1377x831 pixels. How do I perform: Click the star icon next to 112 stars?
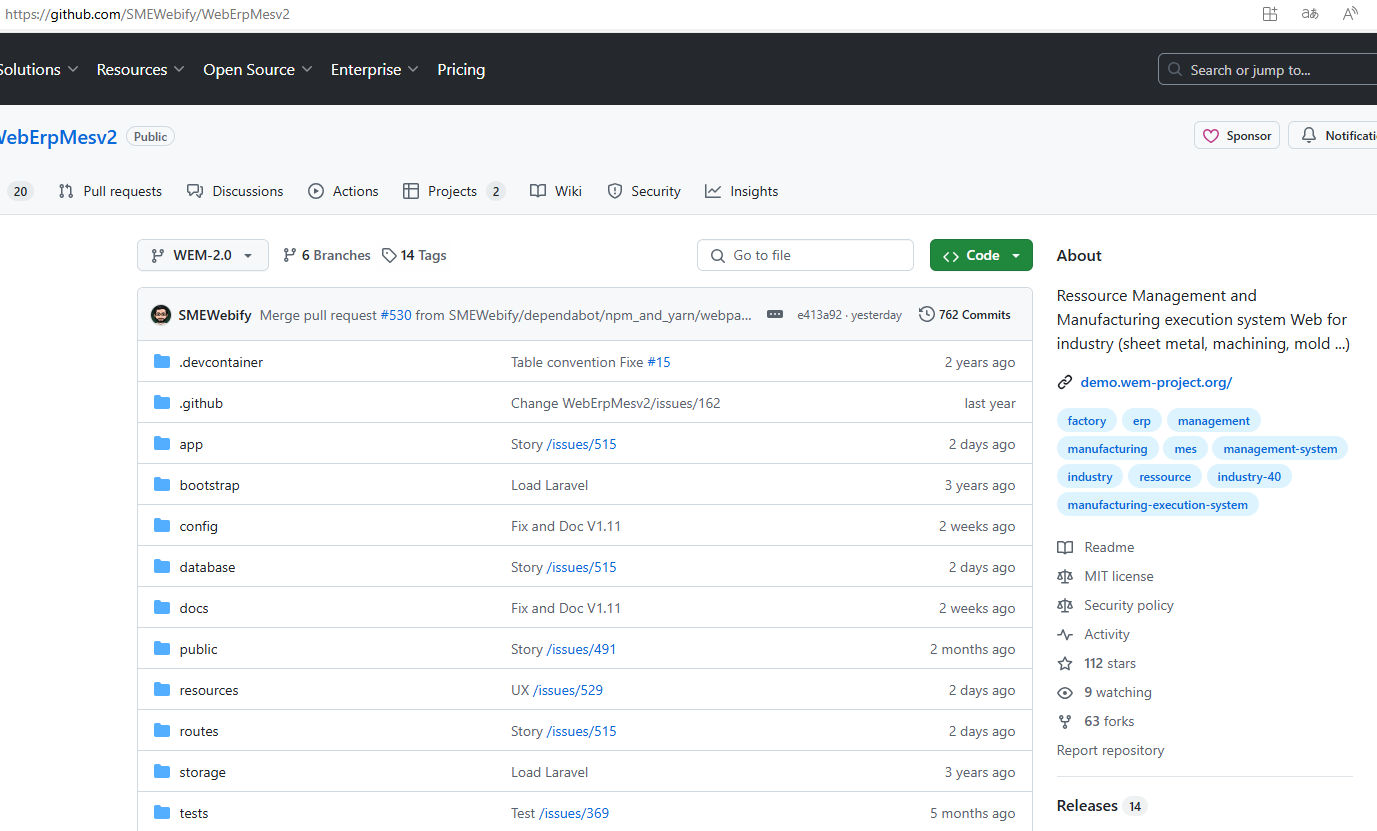[1065, 663]
